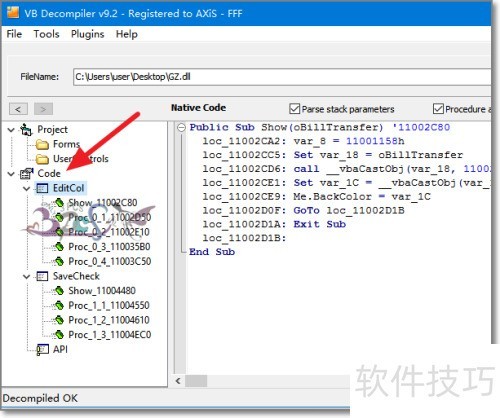This screenshot has width=500, height=418.
Task: Click the Code module group icon
Action: [x=27, y=173]
